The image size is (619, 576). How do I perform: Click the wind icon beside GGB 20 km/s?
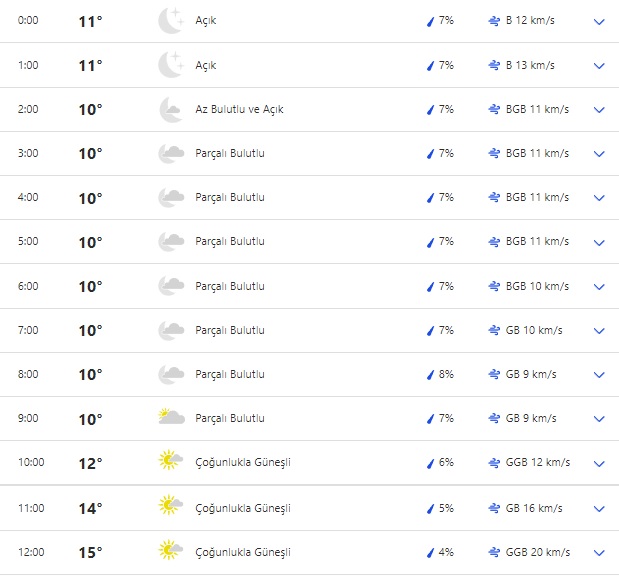click(x=494, y=552)
